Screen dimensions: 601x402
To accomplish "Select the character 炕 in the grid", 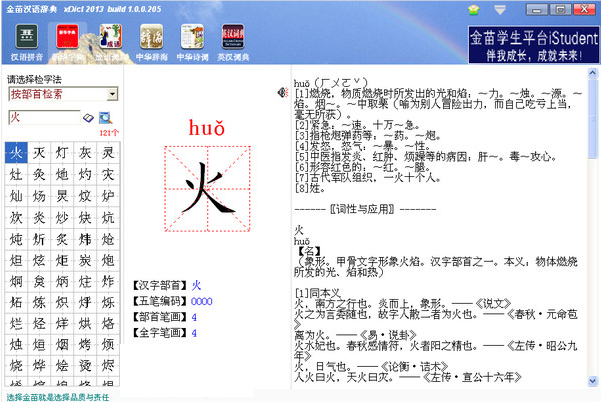I will [108, 218].
